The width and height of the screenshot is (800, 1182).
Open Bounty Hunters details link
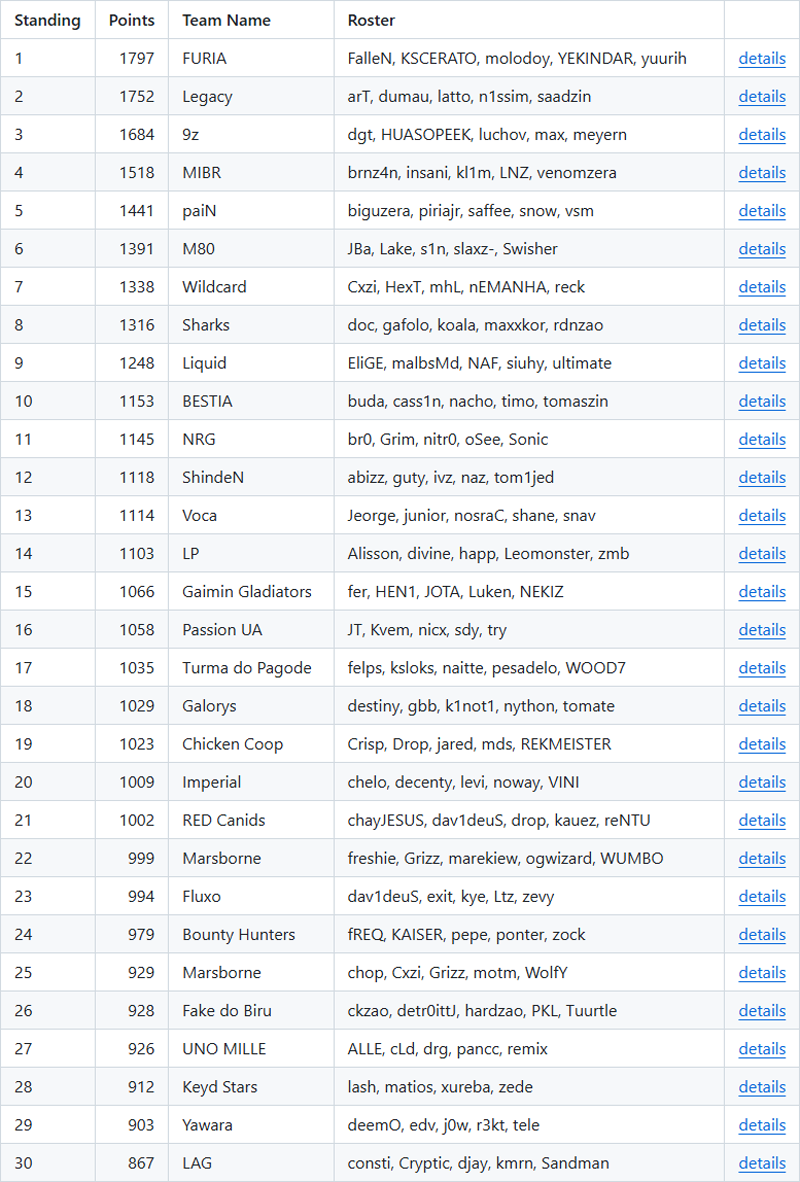click(762, 934)
